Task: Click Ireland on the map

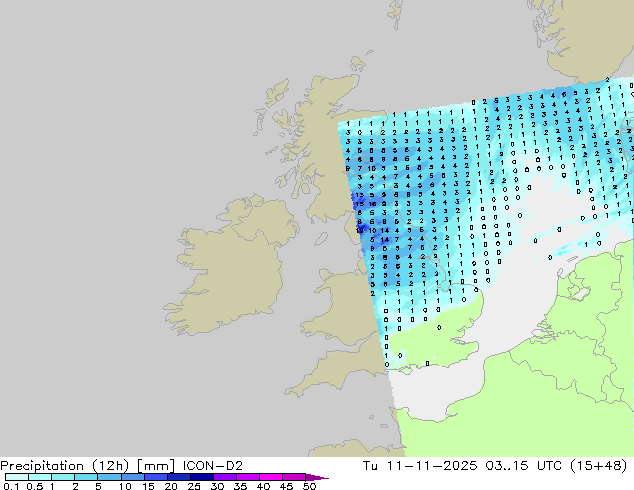Action: [230, 267]
